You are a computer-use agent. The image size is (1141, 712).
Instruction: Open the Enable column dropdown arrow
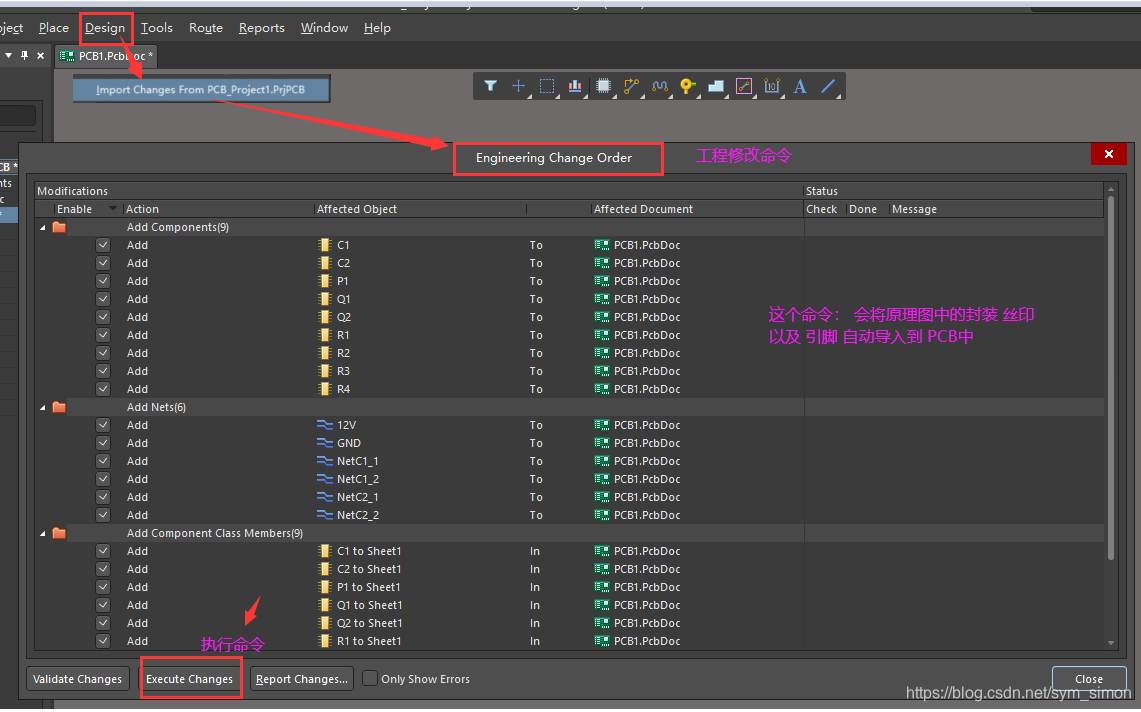(112, 209)
